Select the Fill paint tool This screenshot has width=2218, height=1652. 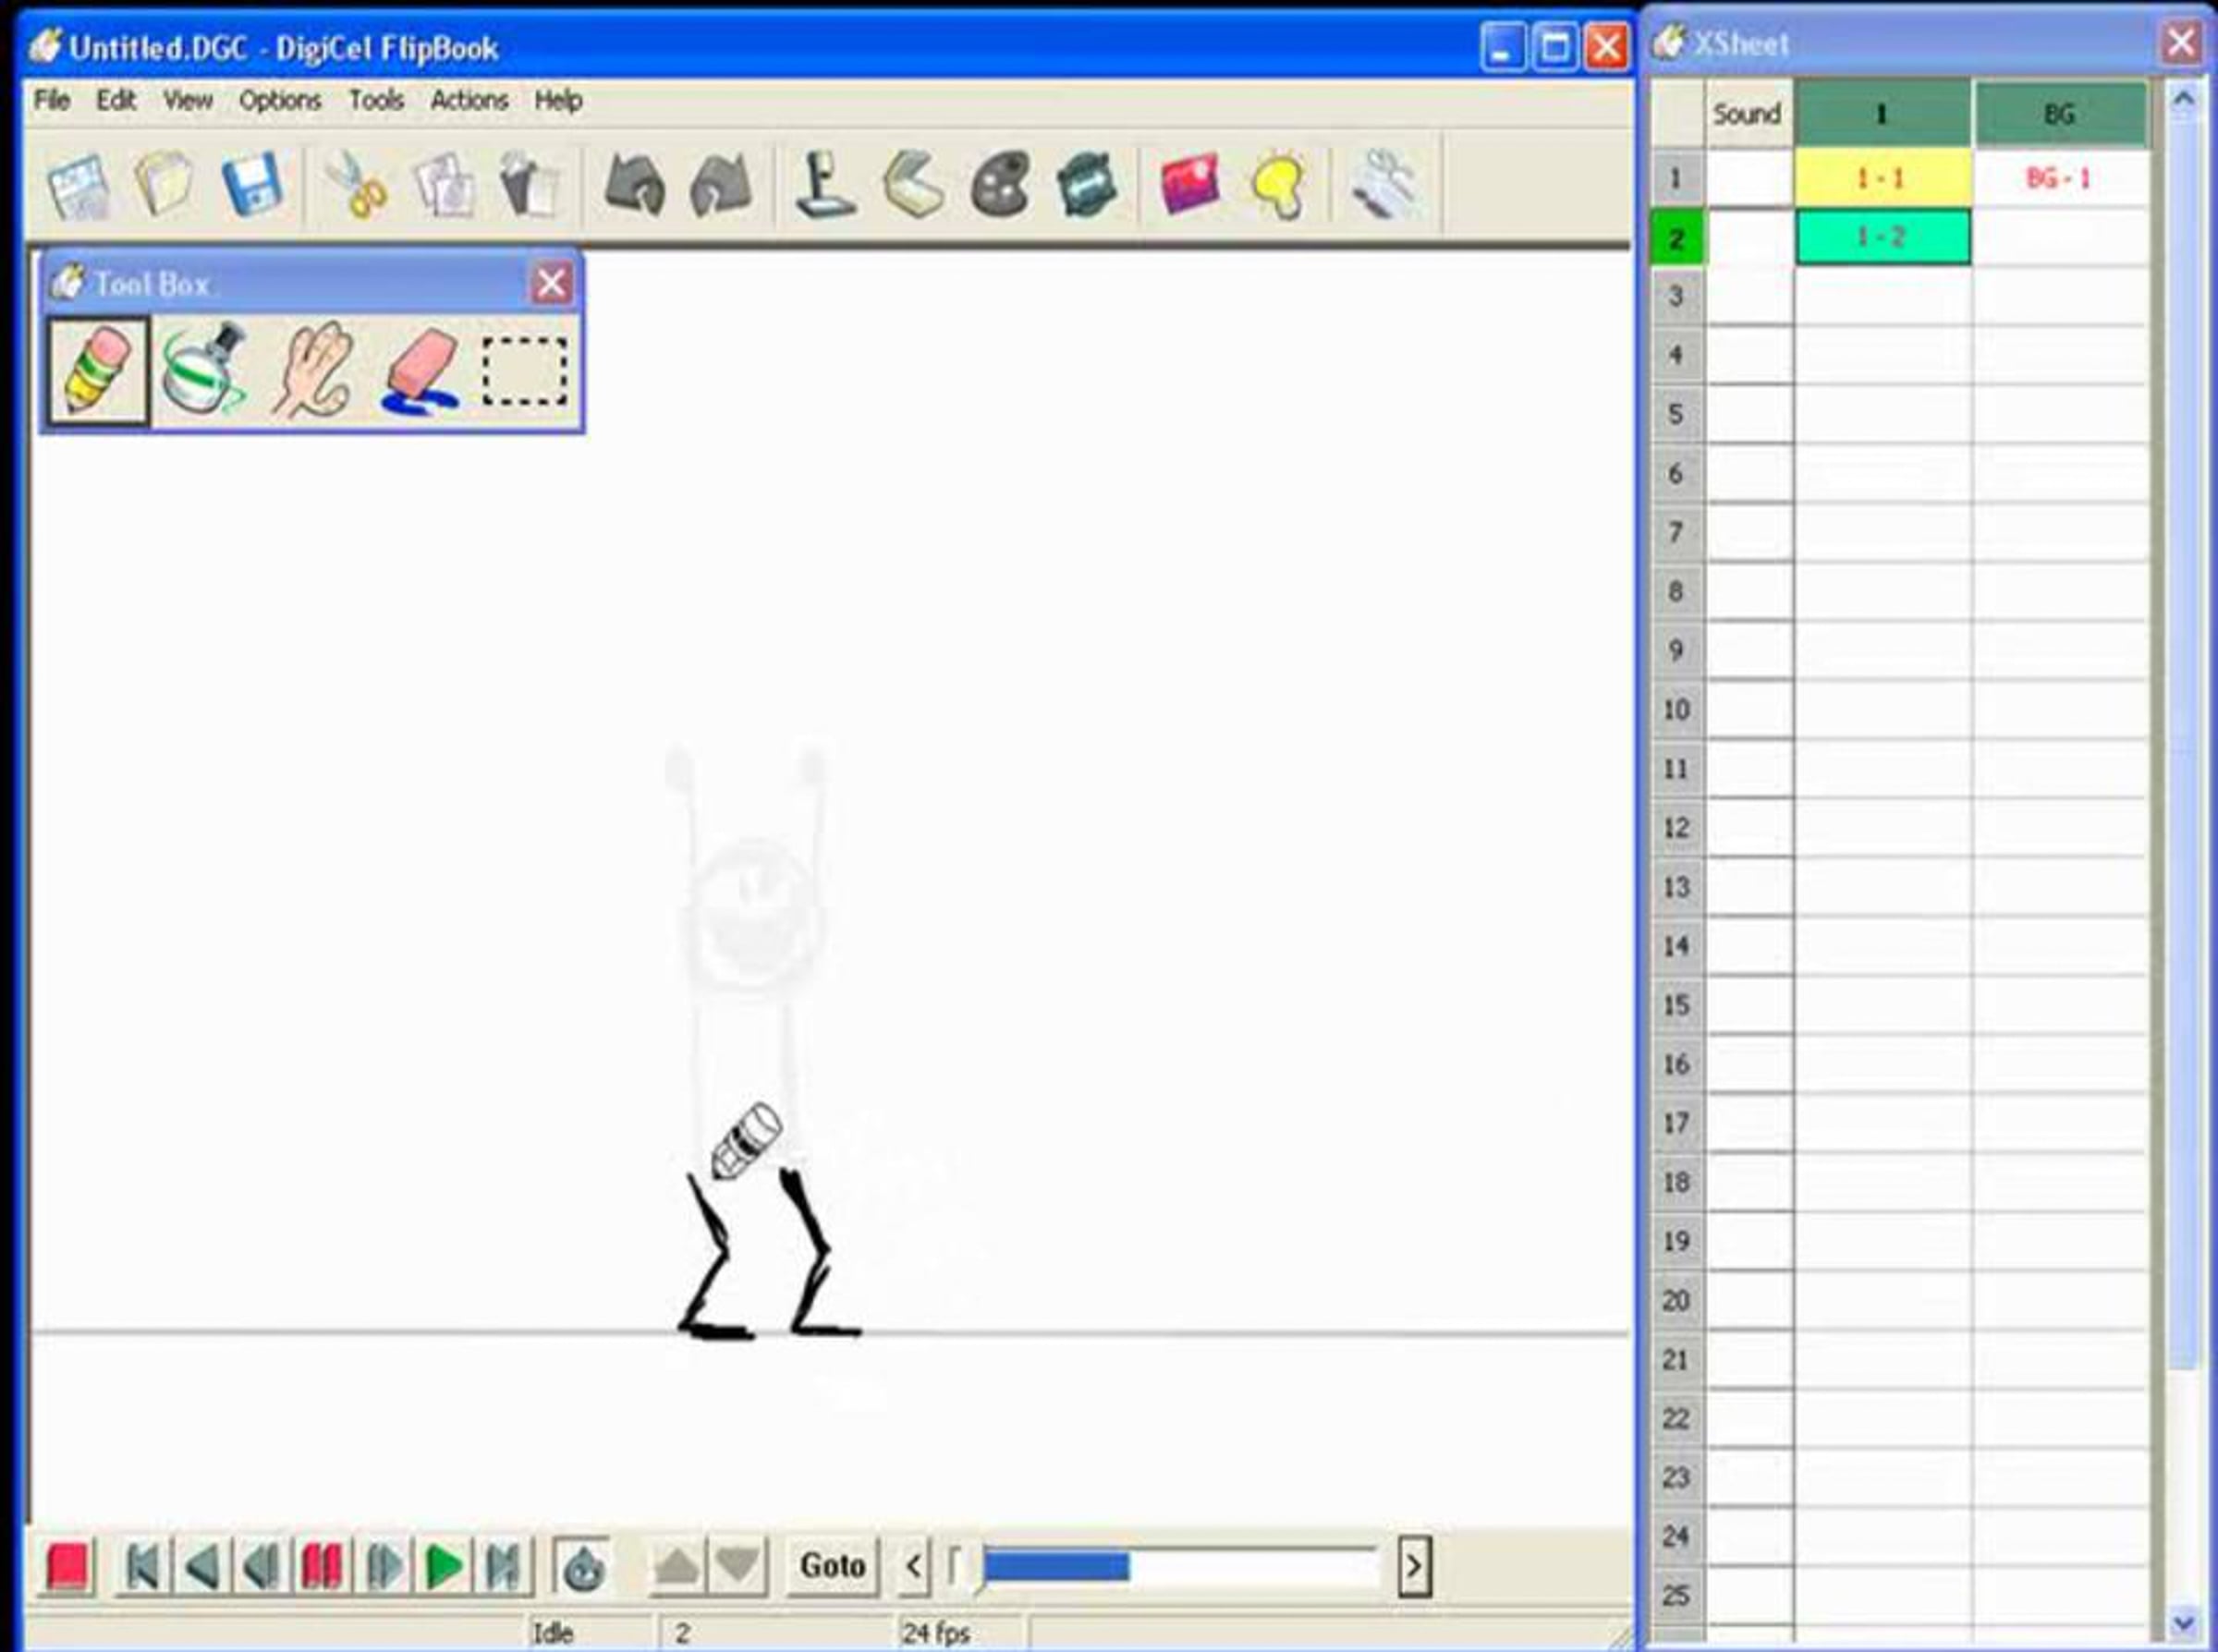pyautogui.click(x=204, y=371)
